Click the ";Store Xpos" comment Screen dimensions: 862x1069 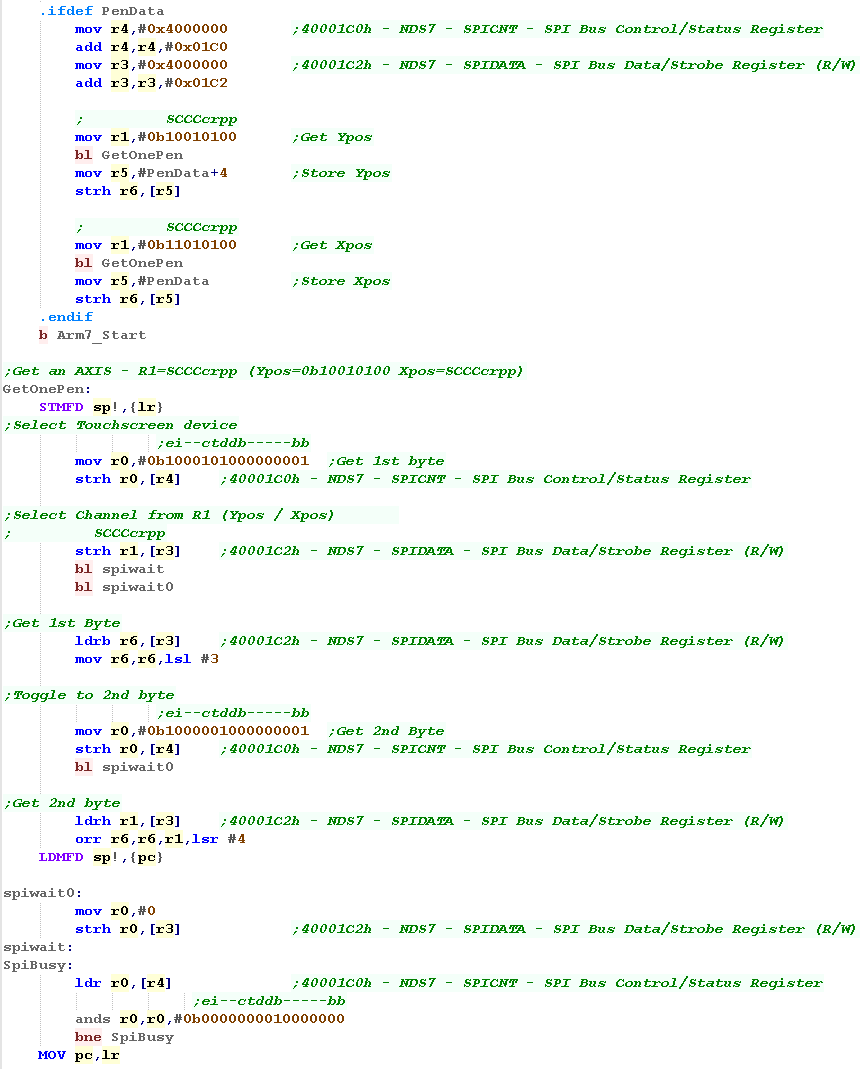(341, 281)
